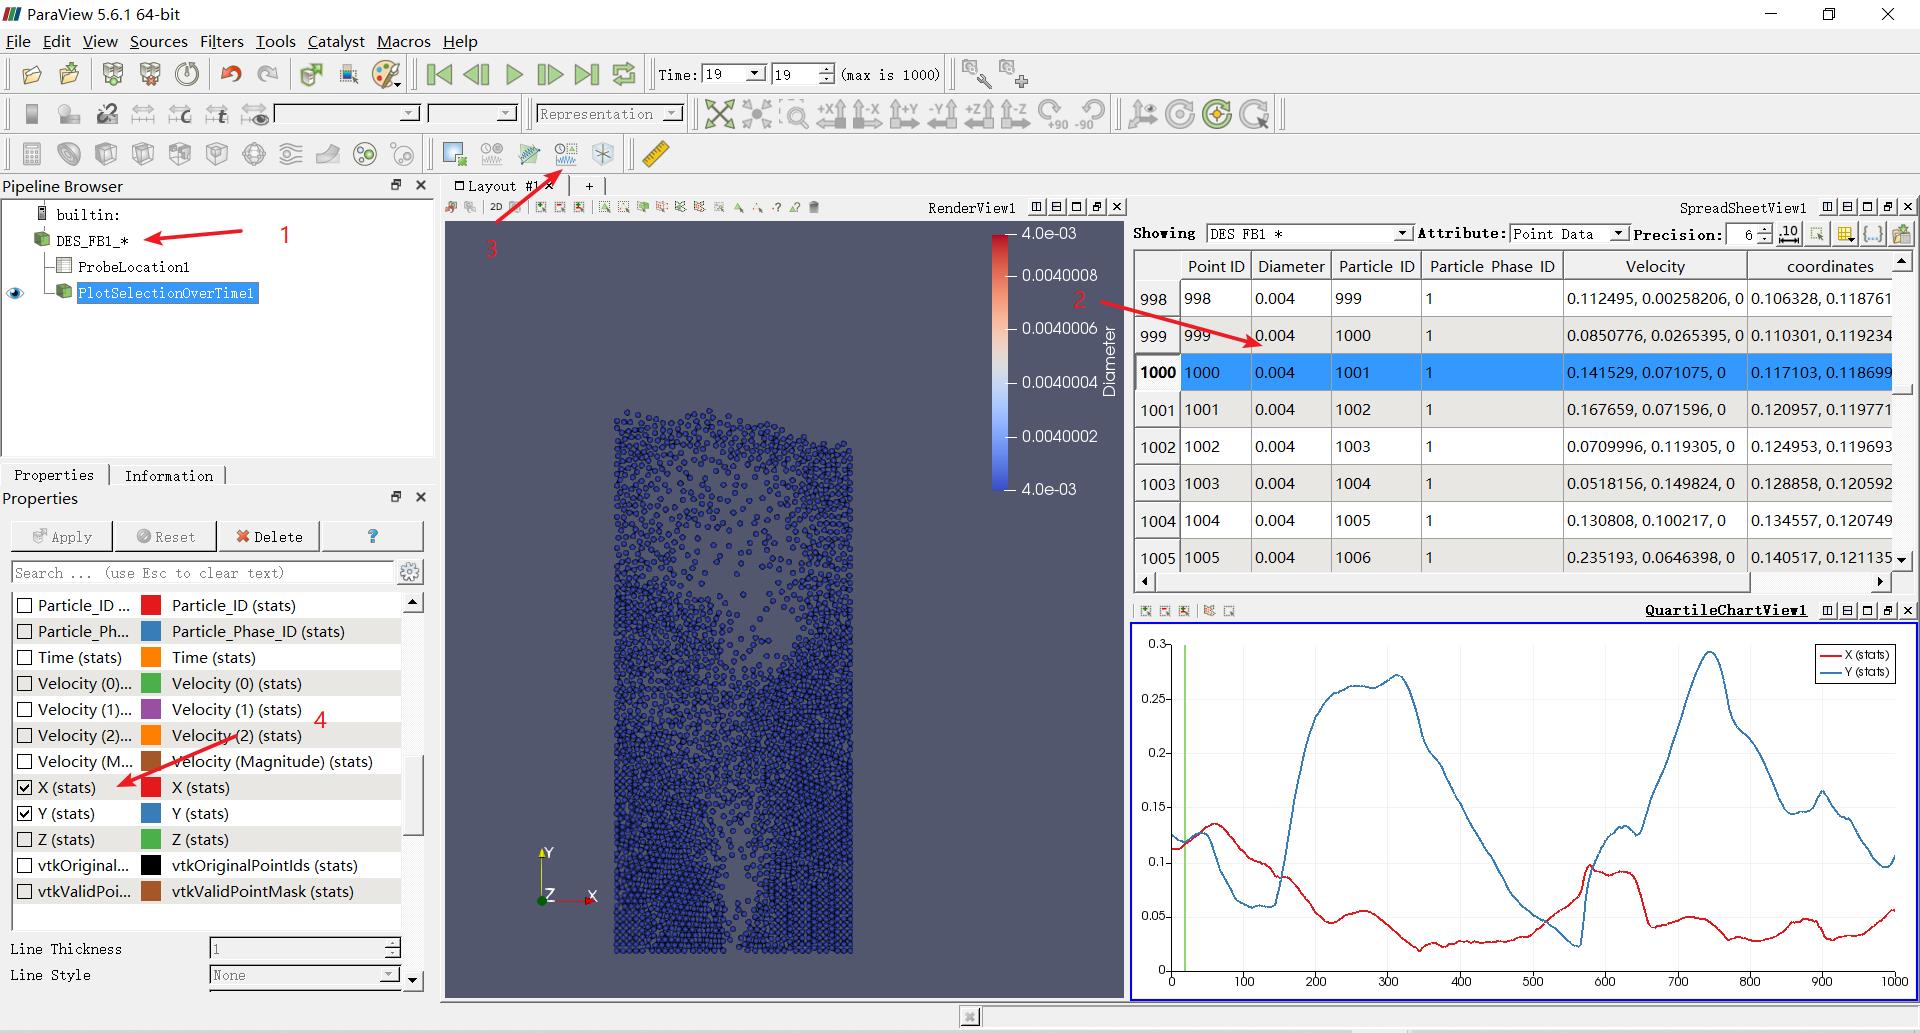Click red color swatch for X (stats)
This screenshot has width=1920, height=1033.
point(151,788)
